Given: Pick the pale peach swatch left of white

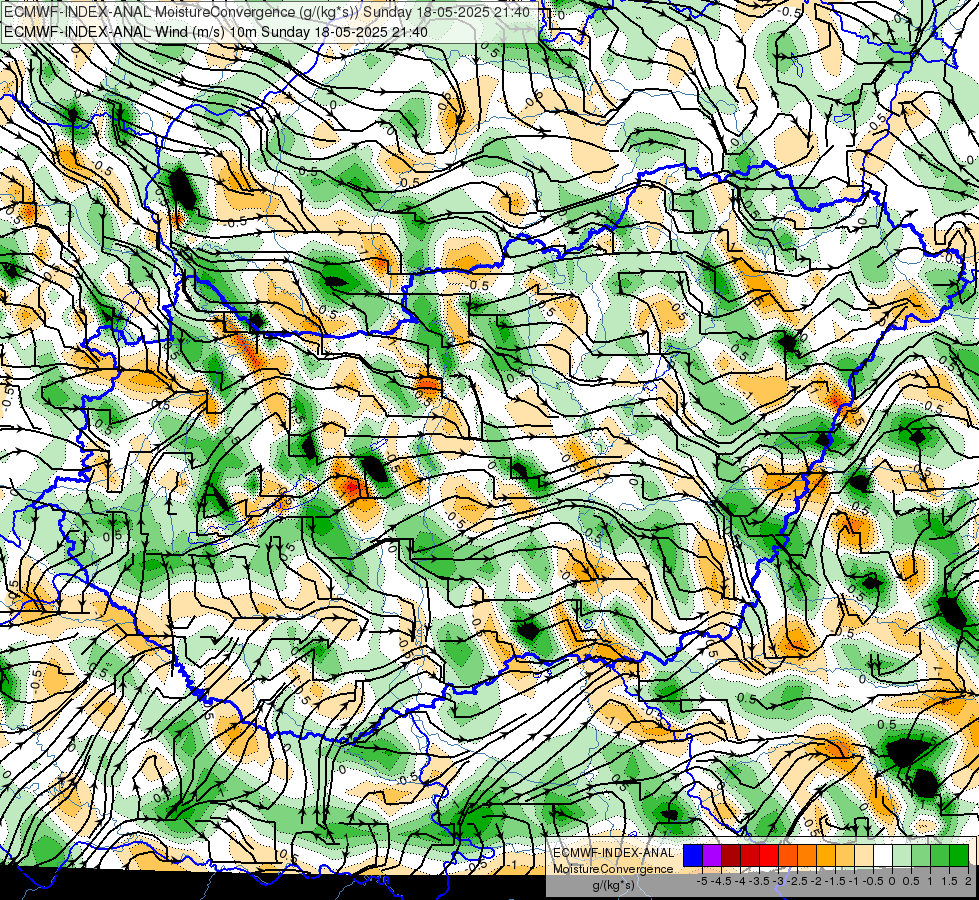Looking at the screenshot, I should [864, 855].
